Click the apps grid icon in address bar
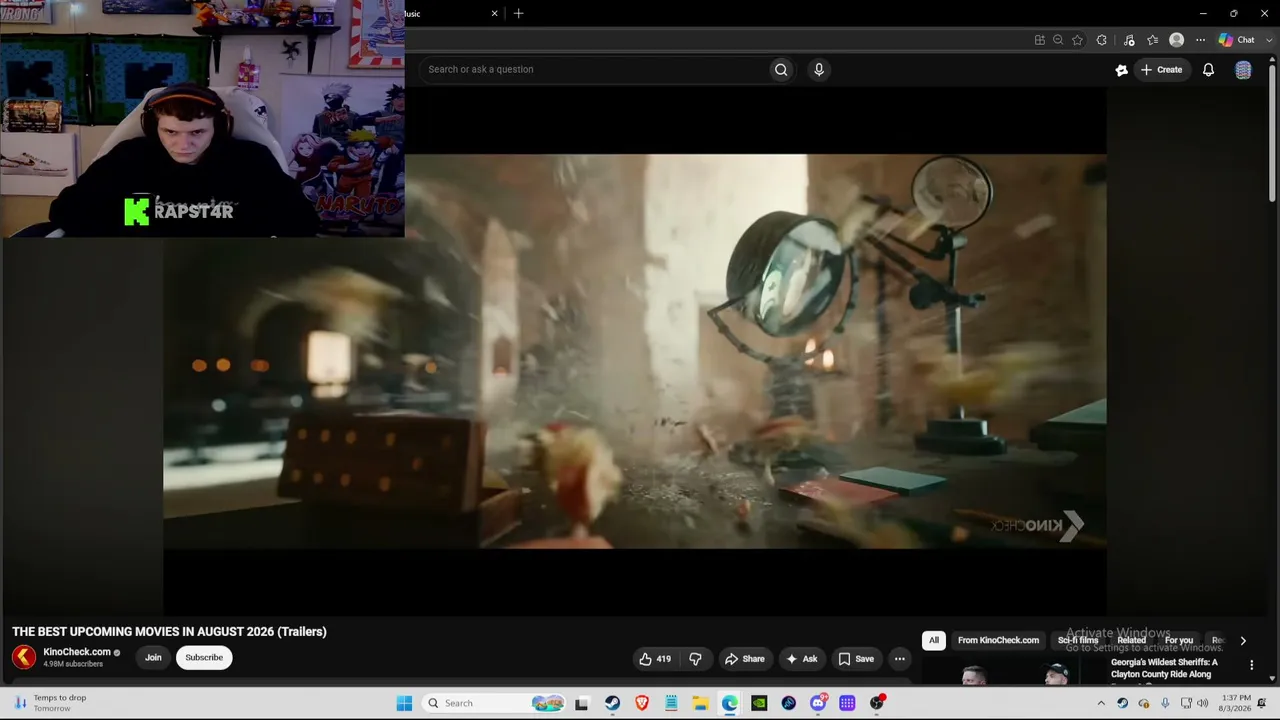This screenshot has height=720, width=1280. point(1040,40)
